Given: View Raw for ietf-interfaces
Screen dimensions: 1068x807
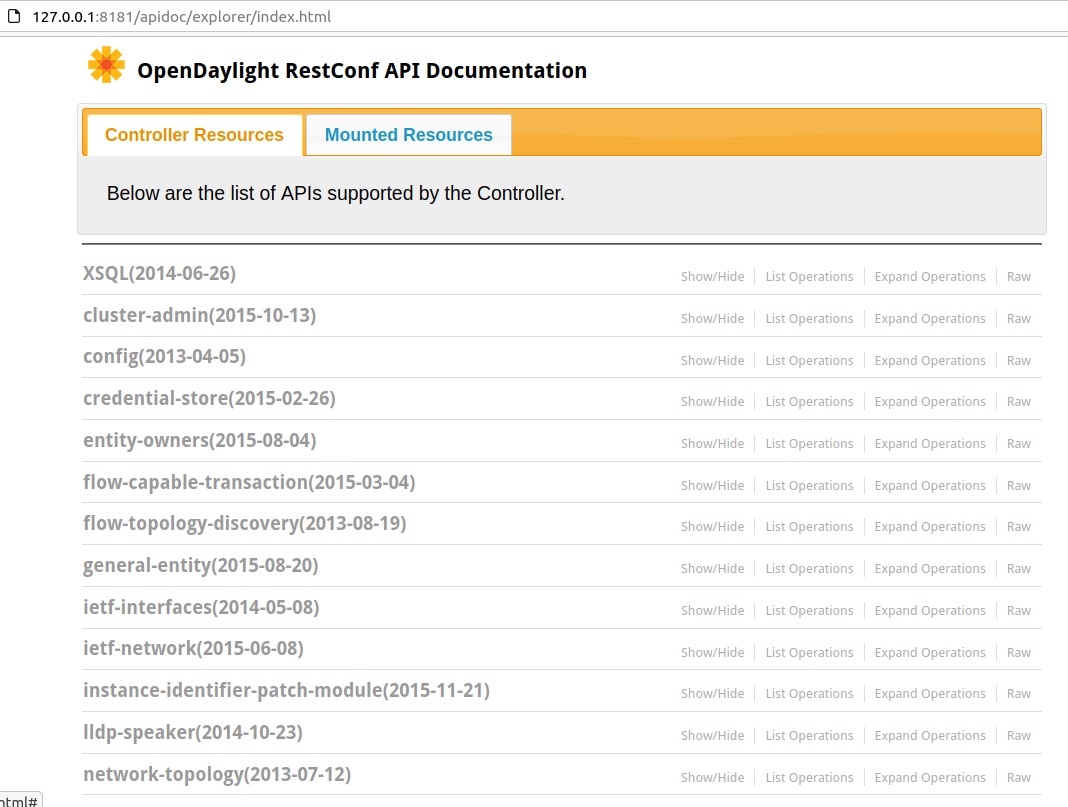Looking at the screenshot, I should (1019, 611).
